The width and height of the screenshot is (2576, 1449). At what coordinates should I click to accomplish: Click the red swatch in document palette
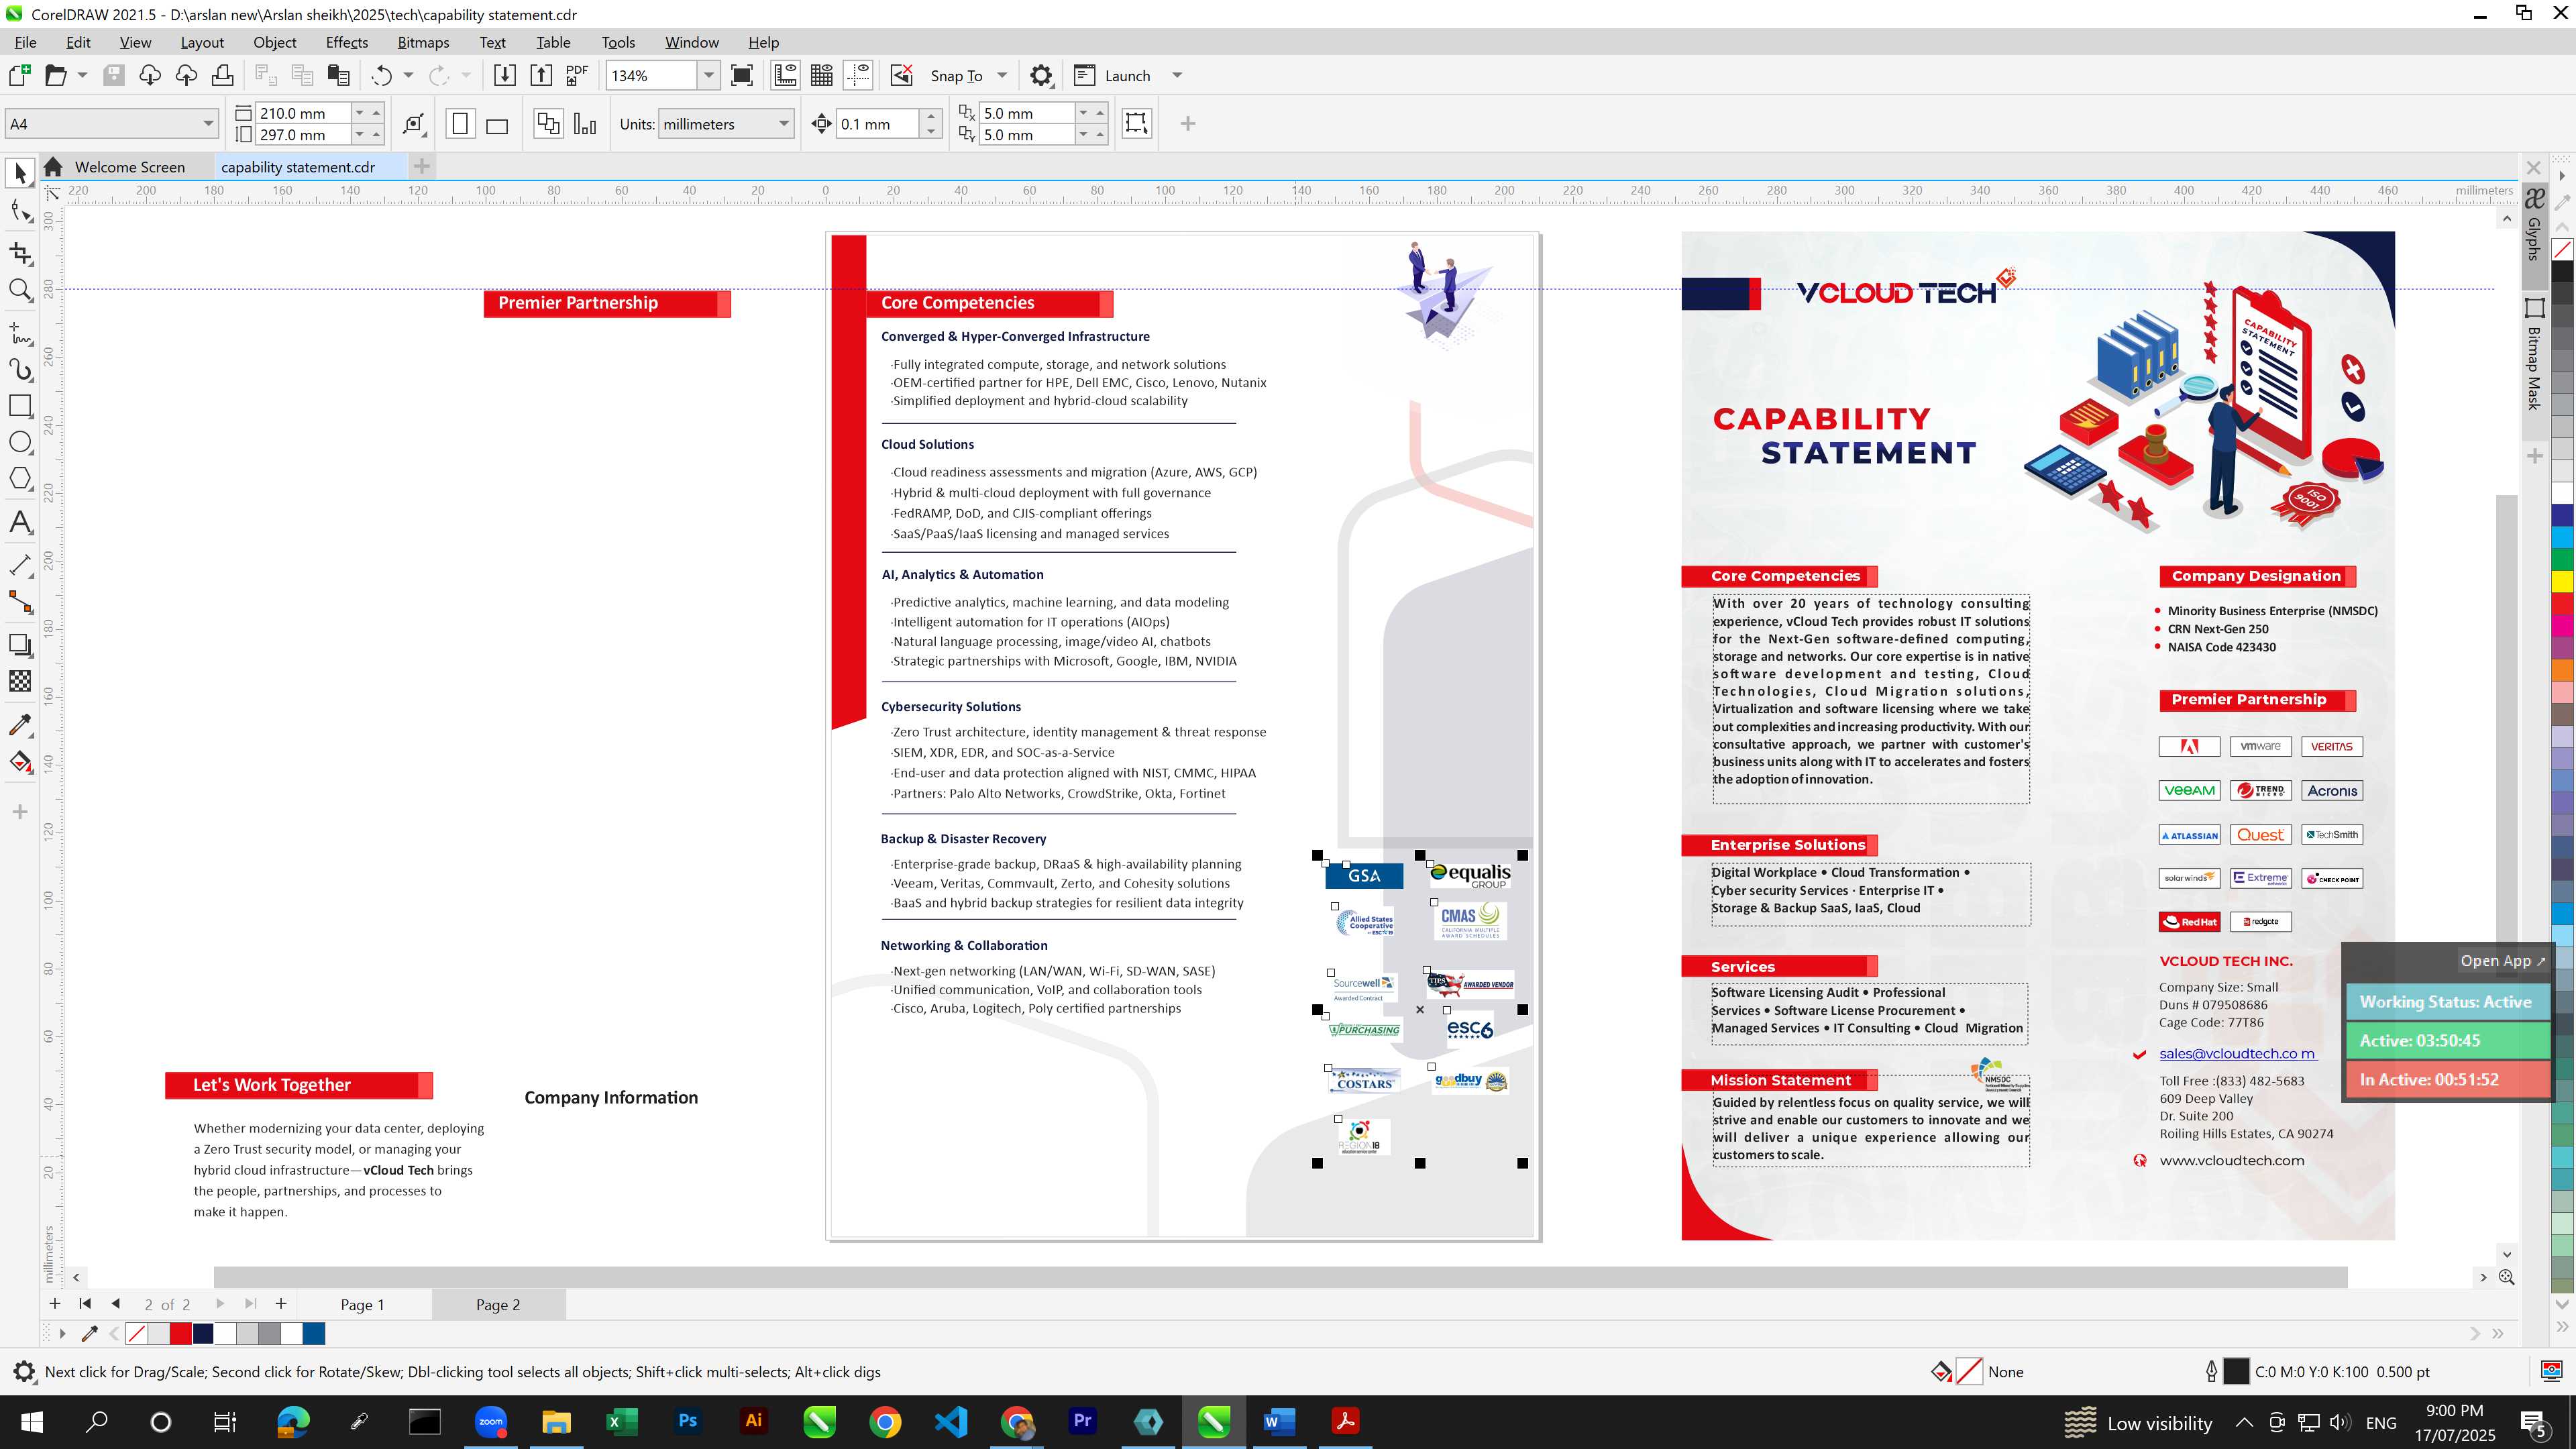tap(181, 1333)
